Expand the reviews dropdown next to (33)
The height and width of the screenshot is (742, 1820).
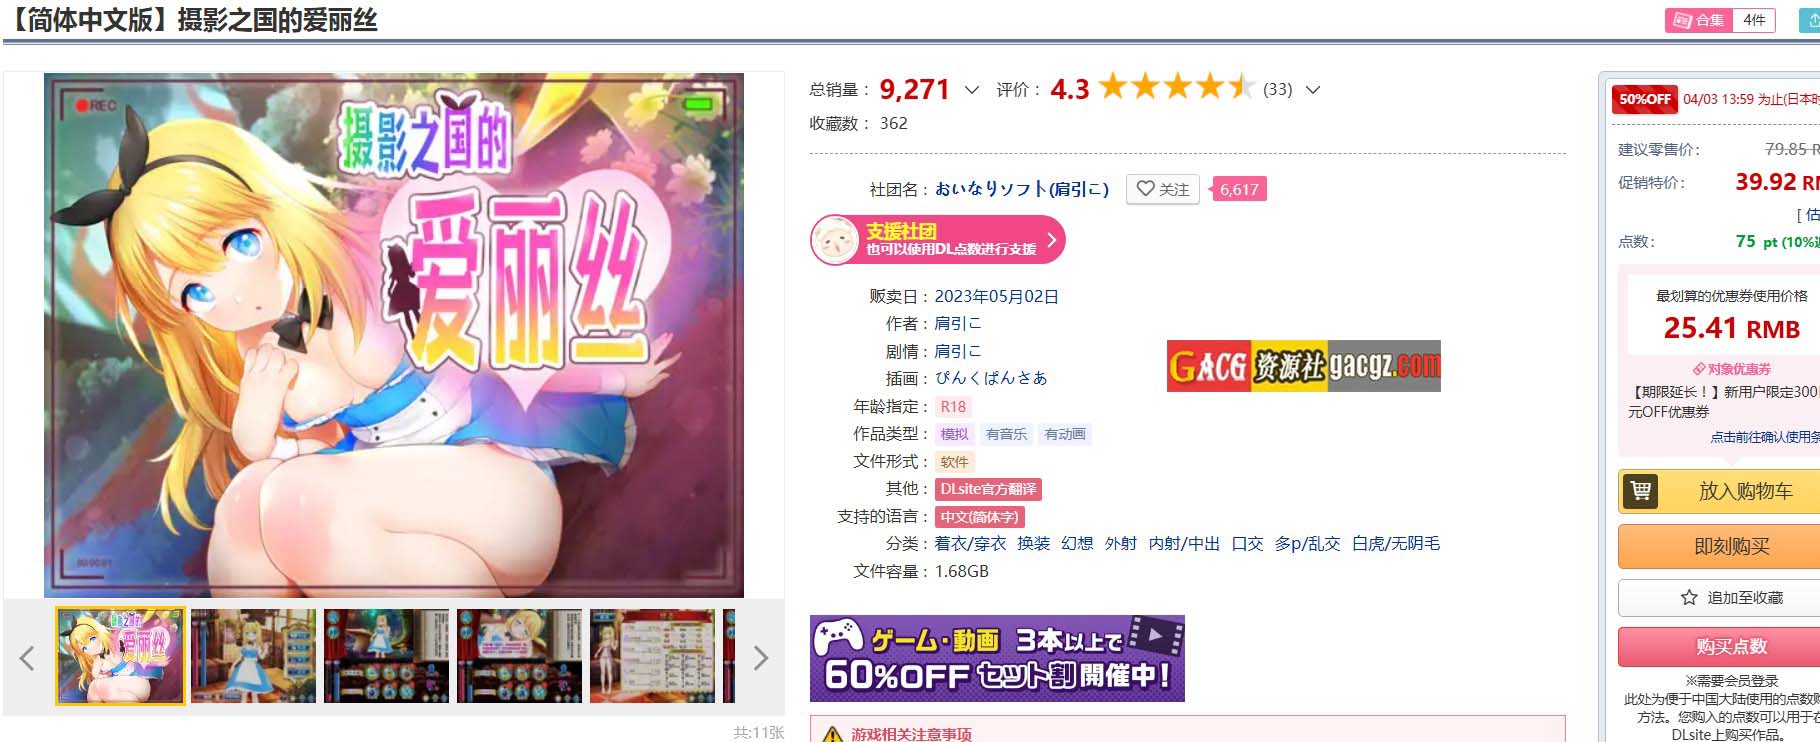[x=1313, y=90]
